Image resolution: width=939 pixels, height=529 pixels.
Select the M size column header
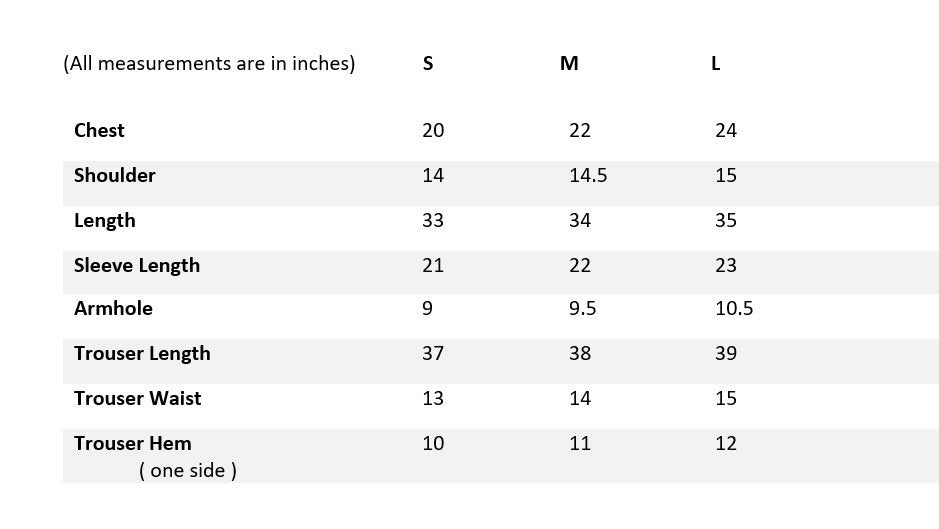[569, 64]
